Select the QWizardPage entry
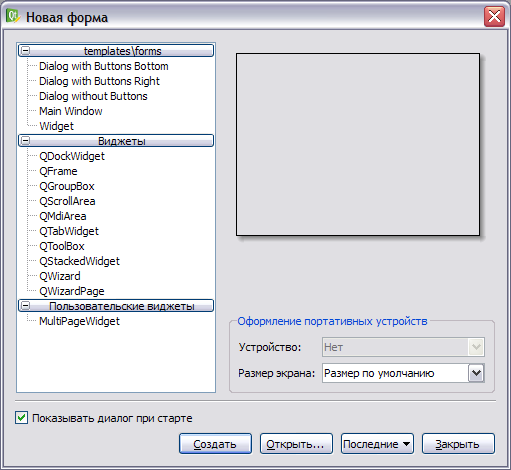 point(72,291)
